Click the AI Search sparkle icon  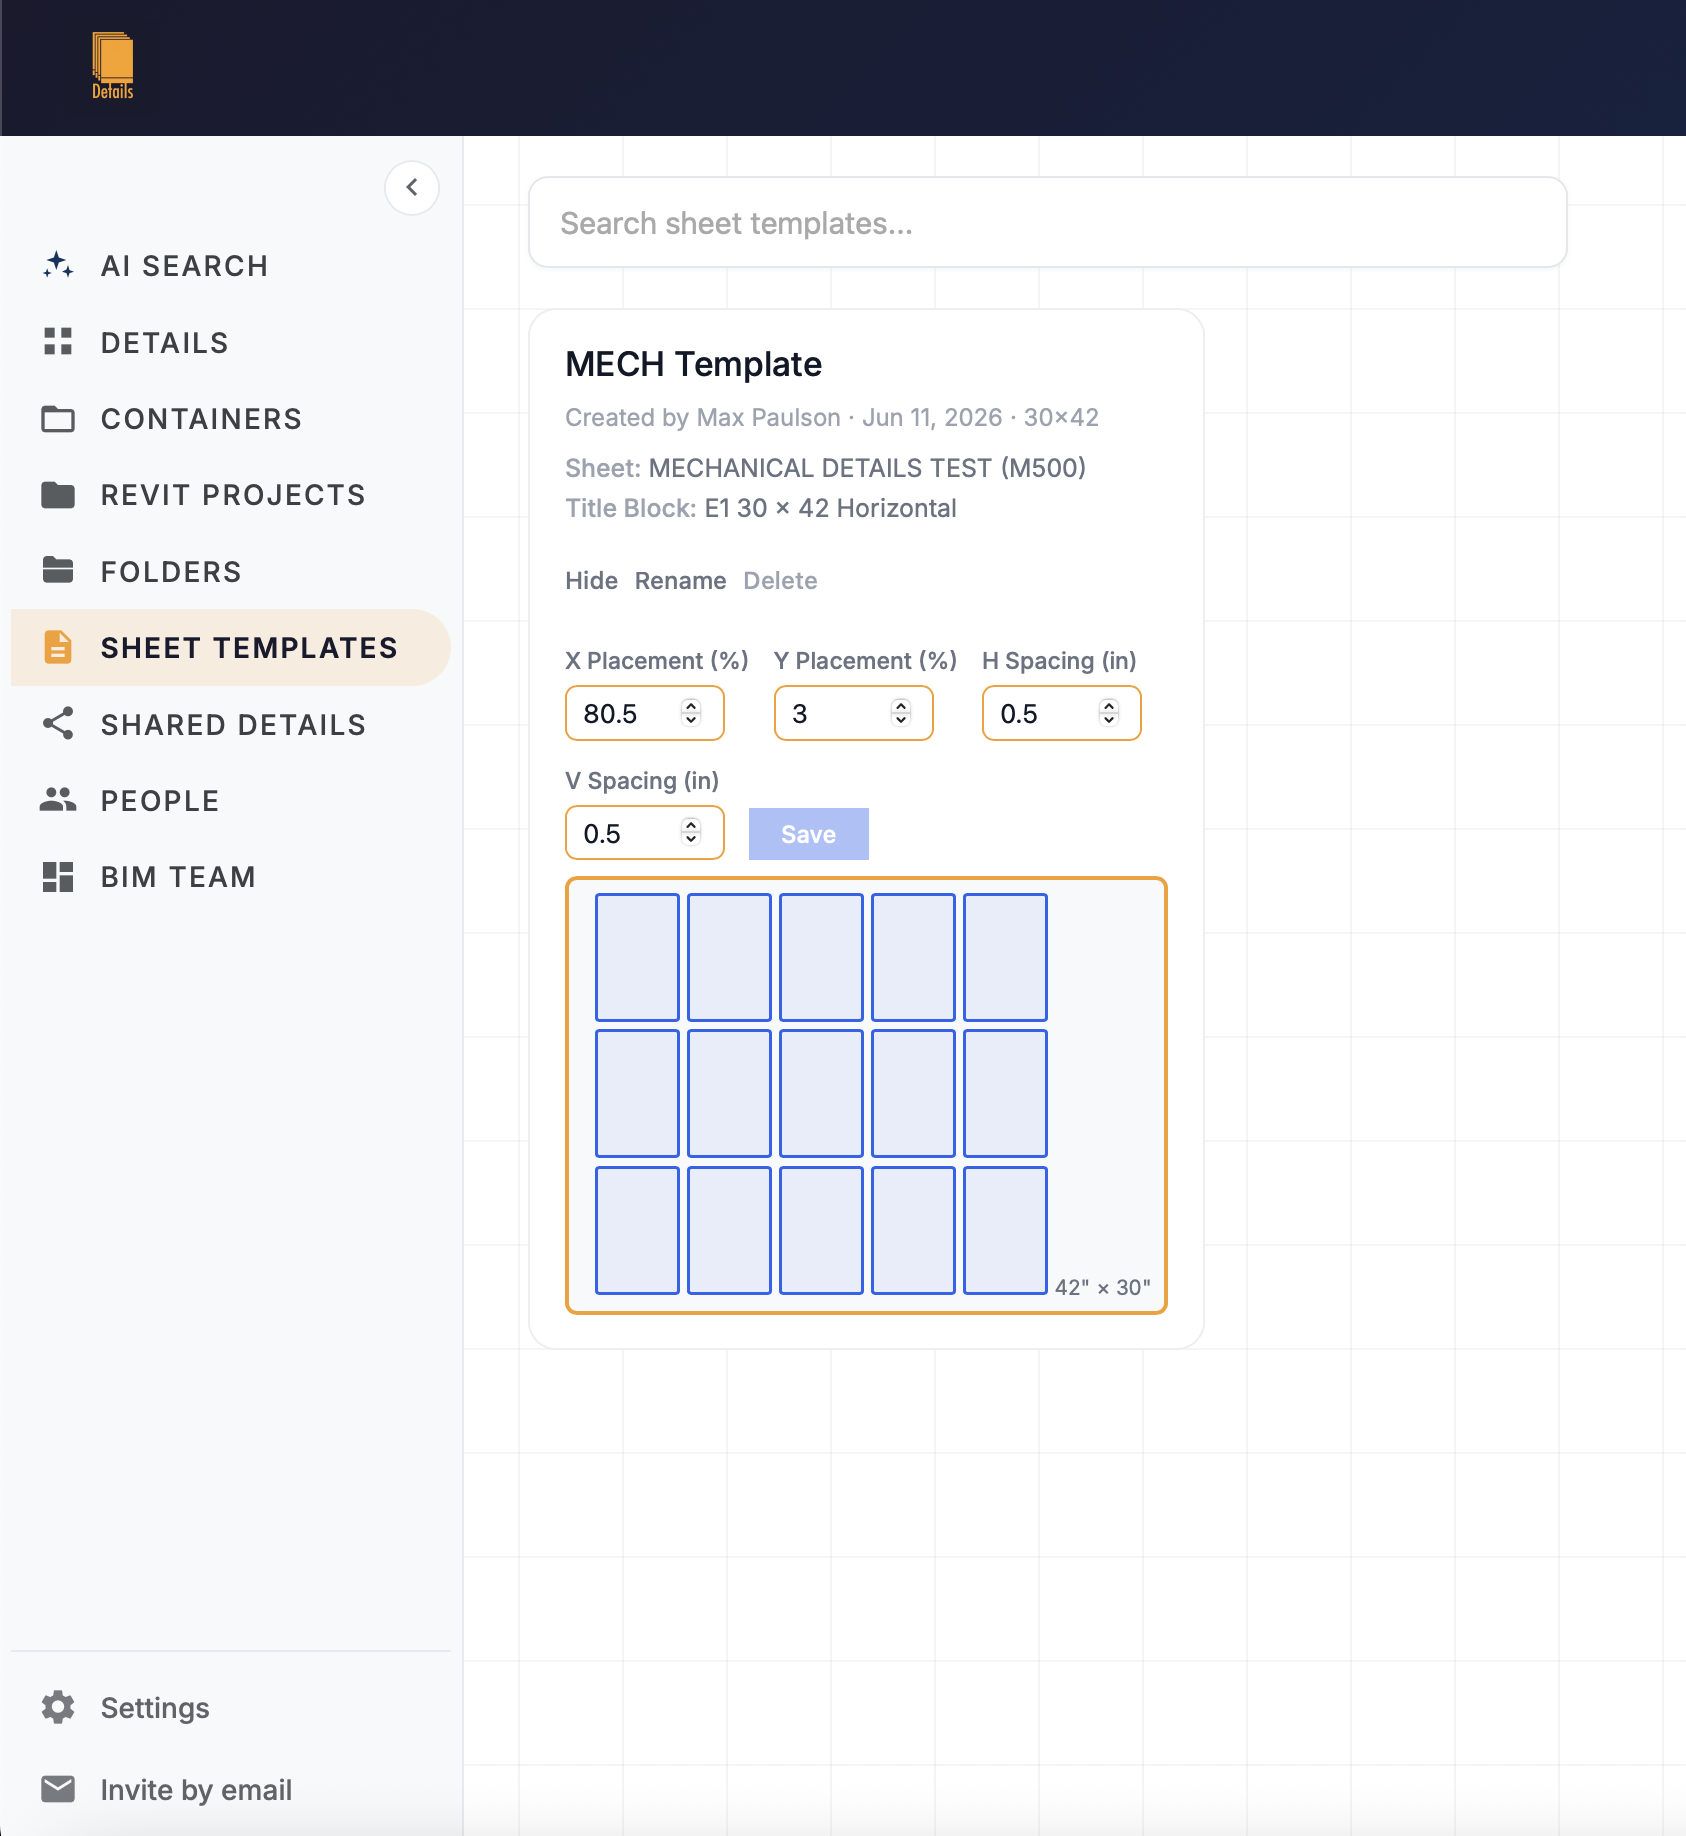pyautogui.click(x=58, y=265)
